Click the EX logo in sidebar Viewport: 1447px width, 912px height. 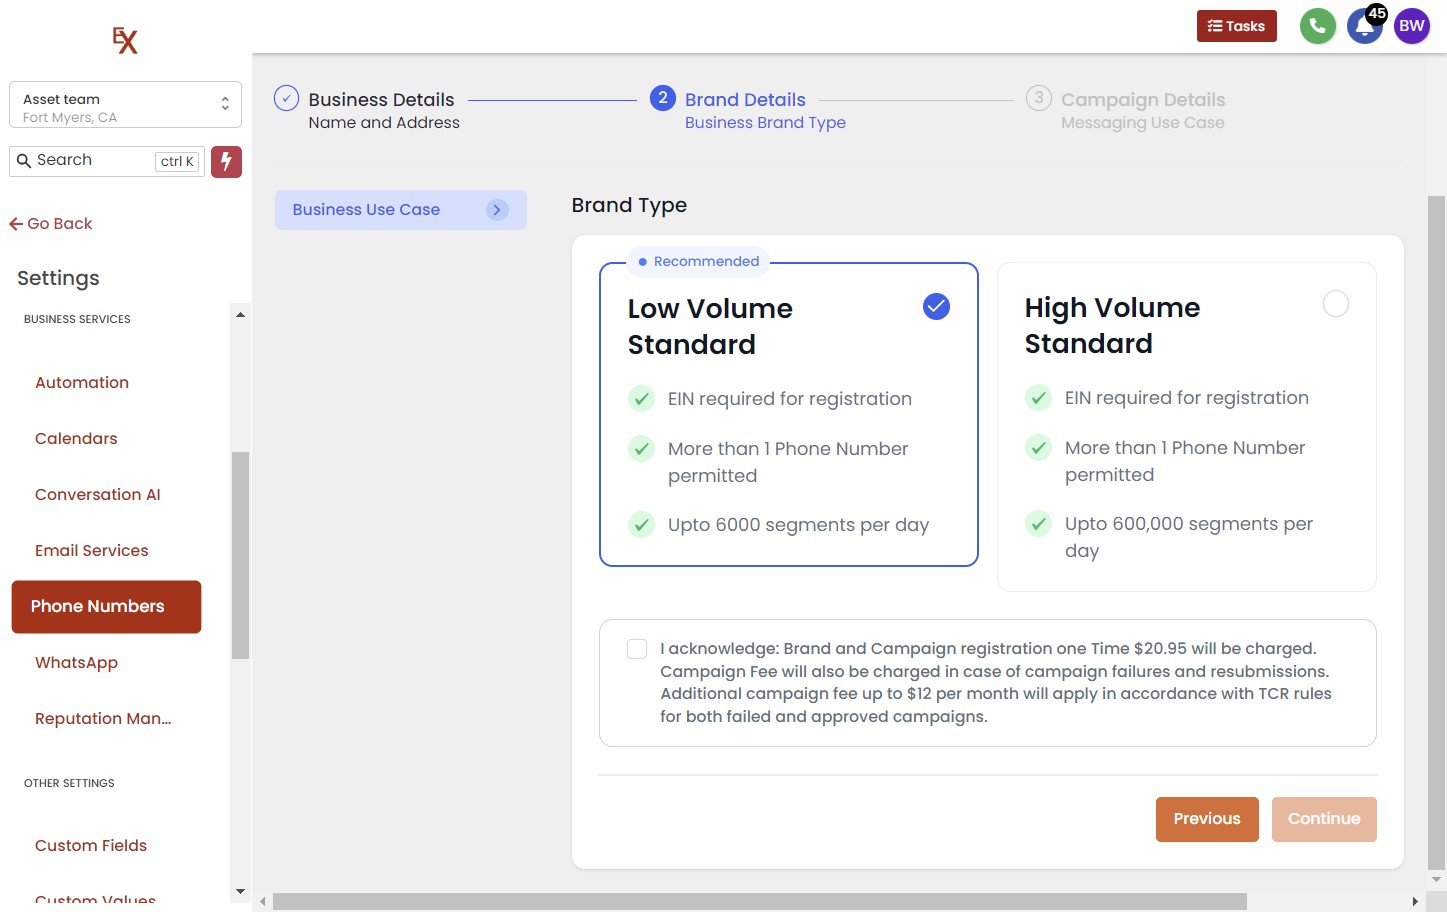125,40
